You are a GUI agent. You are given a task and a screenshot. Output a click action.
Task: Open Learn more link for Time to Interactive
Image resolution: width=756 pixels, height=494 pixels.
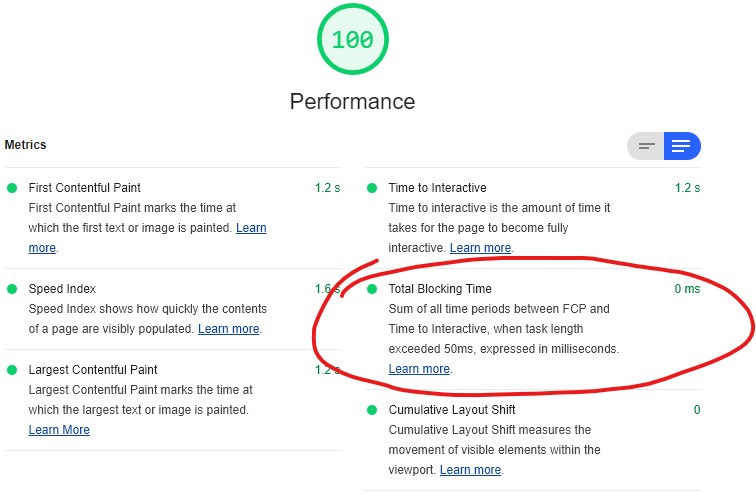(x=480, y=248)
